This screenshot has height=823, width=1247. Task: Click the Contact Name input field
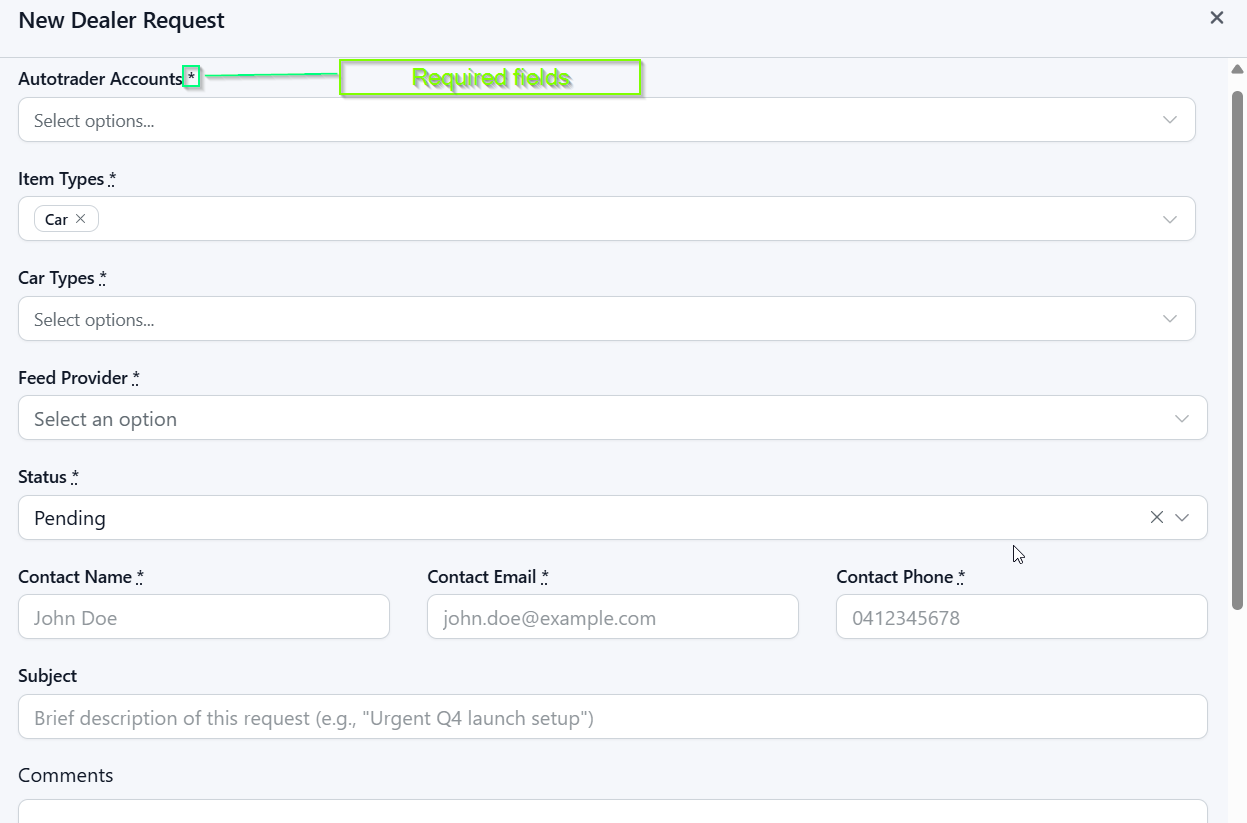tap(204, 617)
